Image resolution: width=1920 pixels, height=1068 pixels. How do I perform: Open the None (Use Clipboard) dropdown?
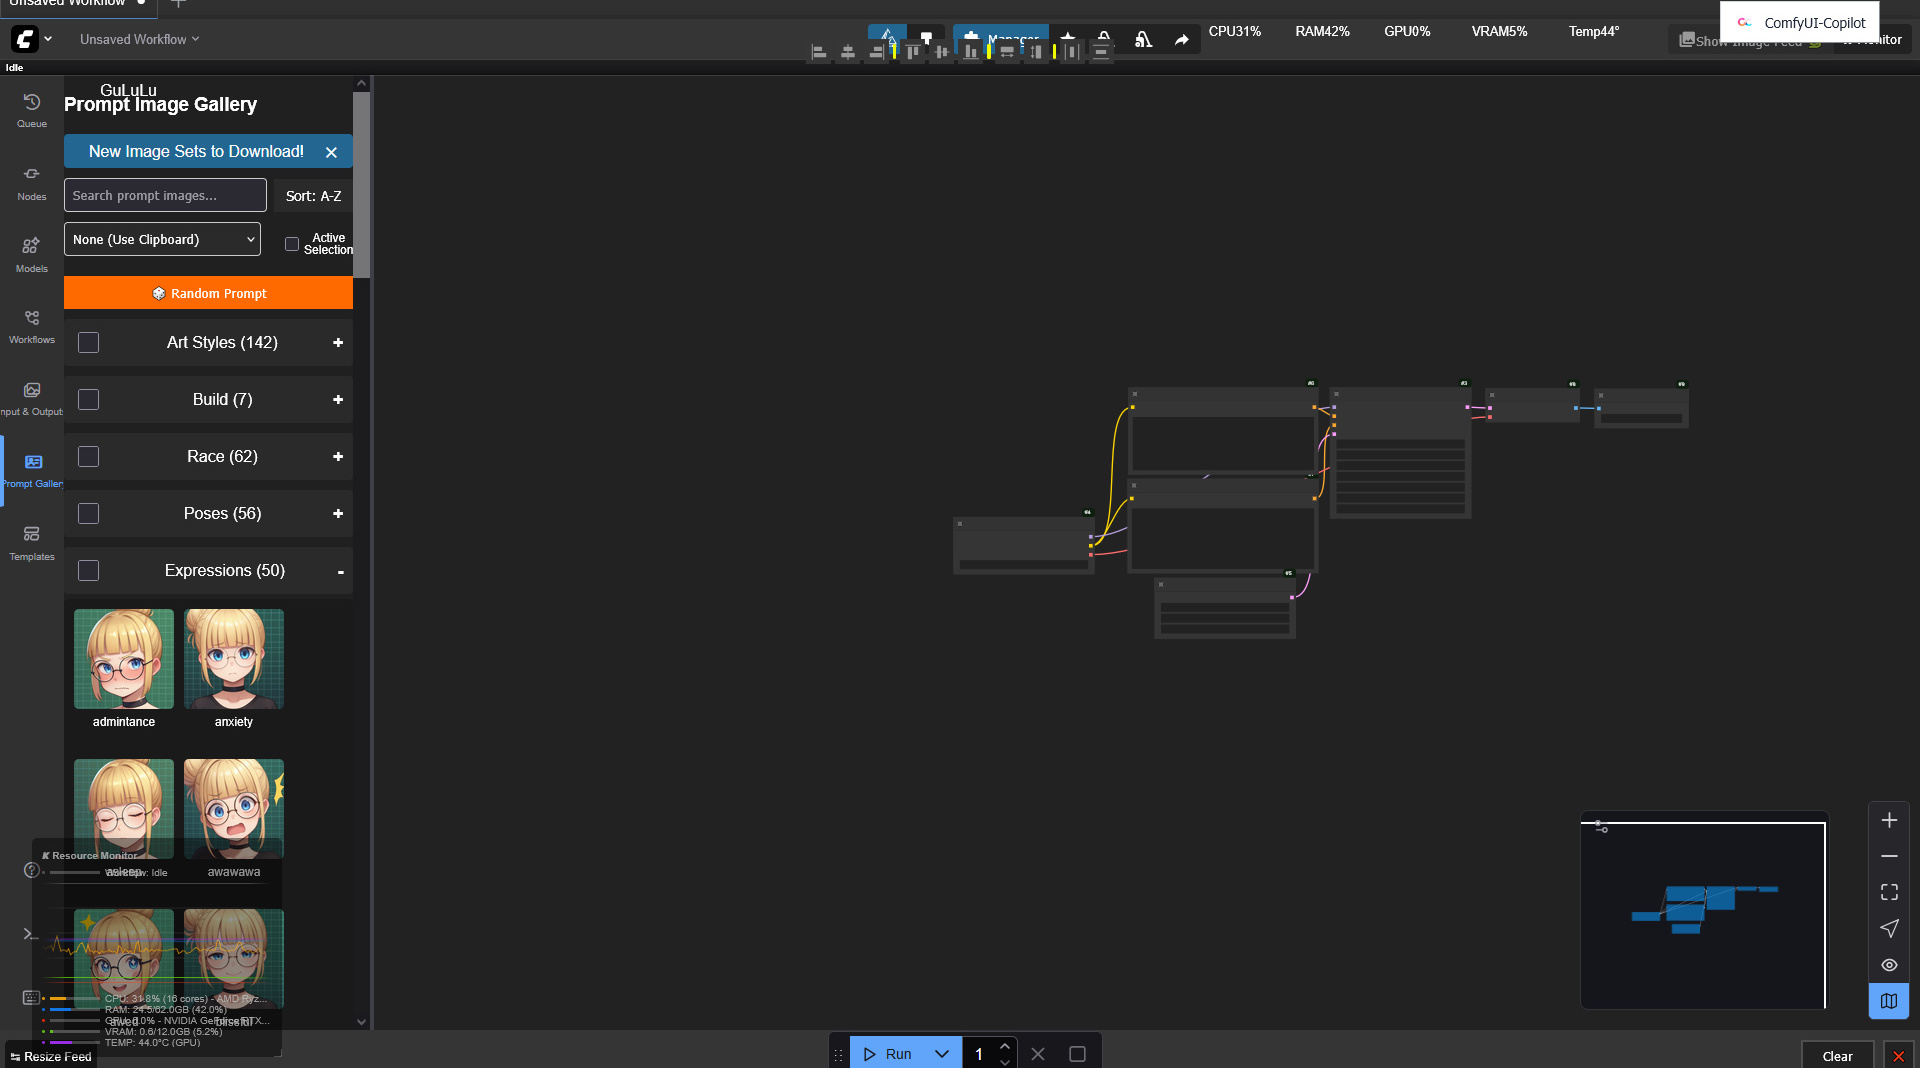point(163,240)
